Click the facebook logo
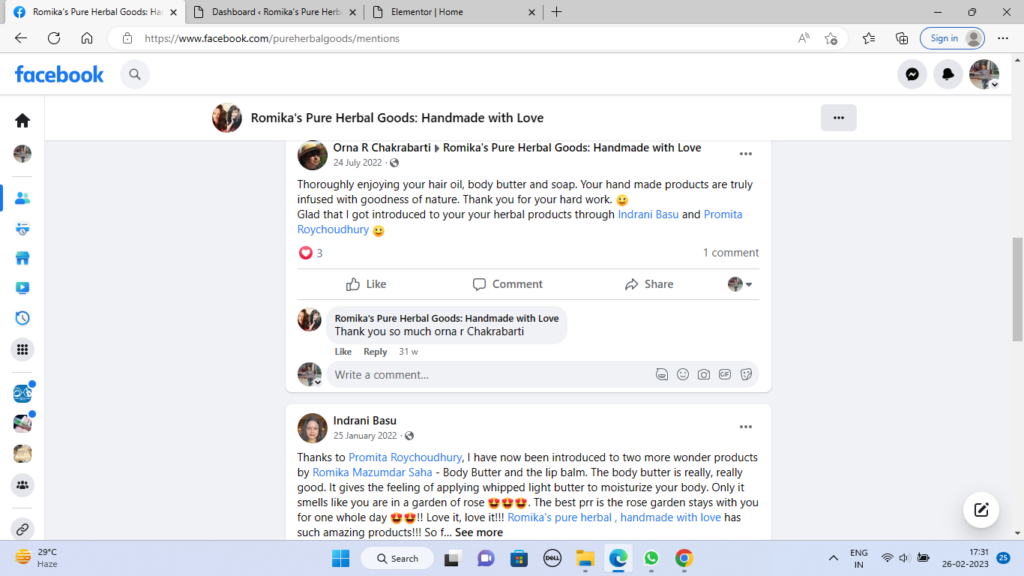The image size is (1024, 576). (59, 74)
